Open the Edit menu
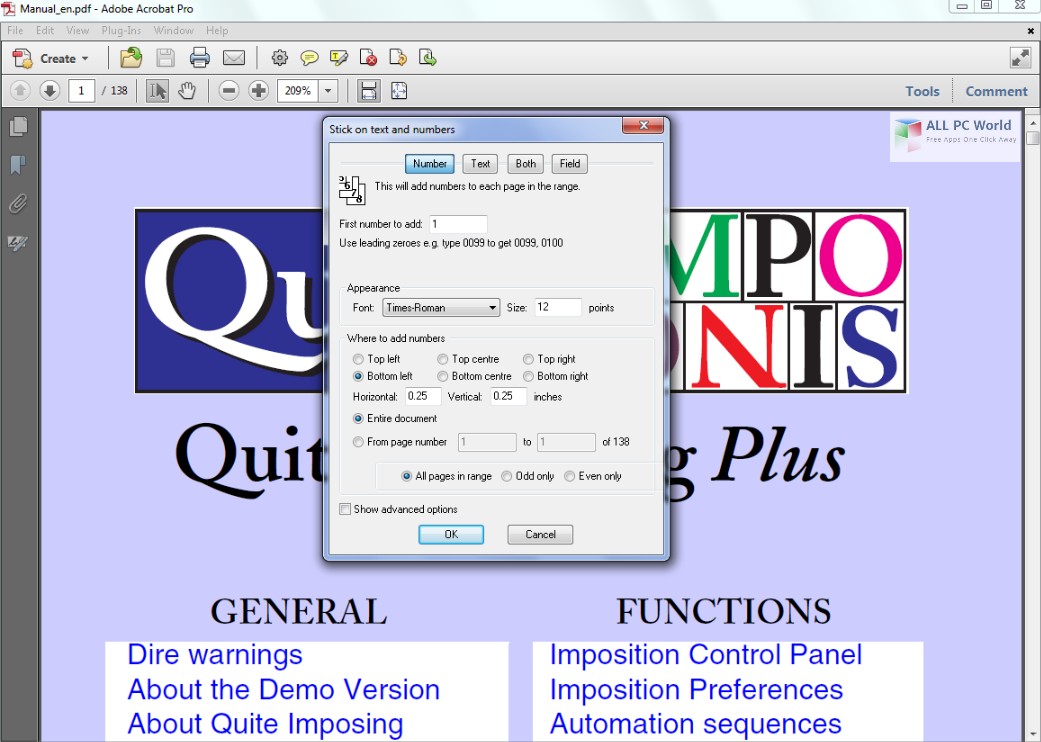The image size is (1041, 742). coord(45,31)
